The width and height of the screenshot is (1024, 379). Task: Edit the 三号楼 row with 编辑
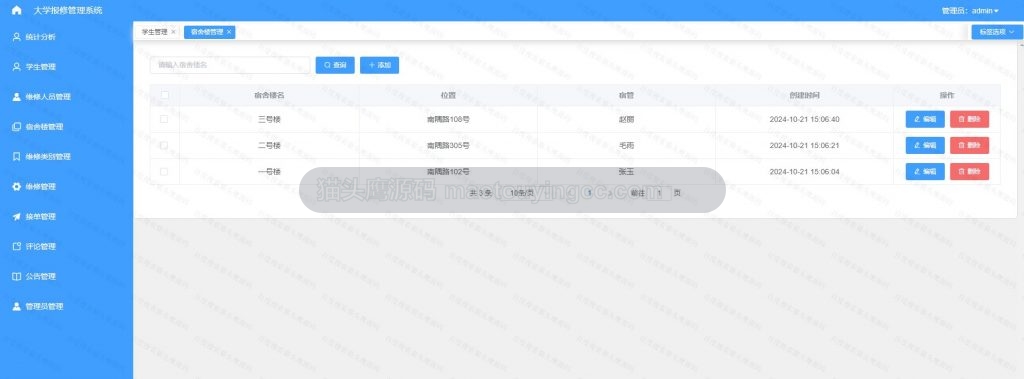coord(925,119)
